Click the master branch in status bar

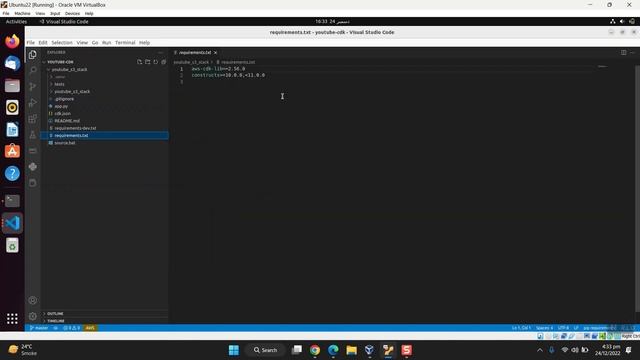[x=39, y=328]
